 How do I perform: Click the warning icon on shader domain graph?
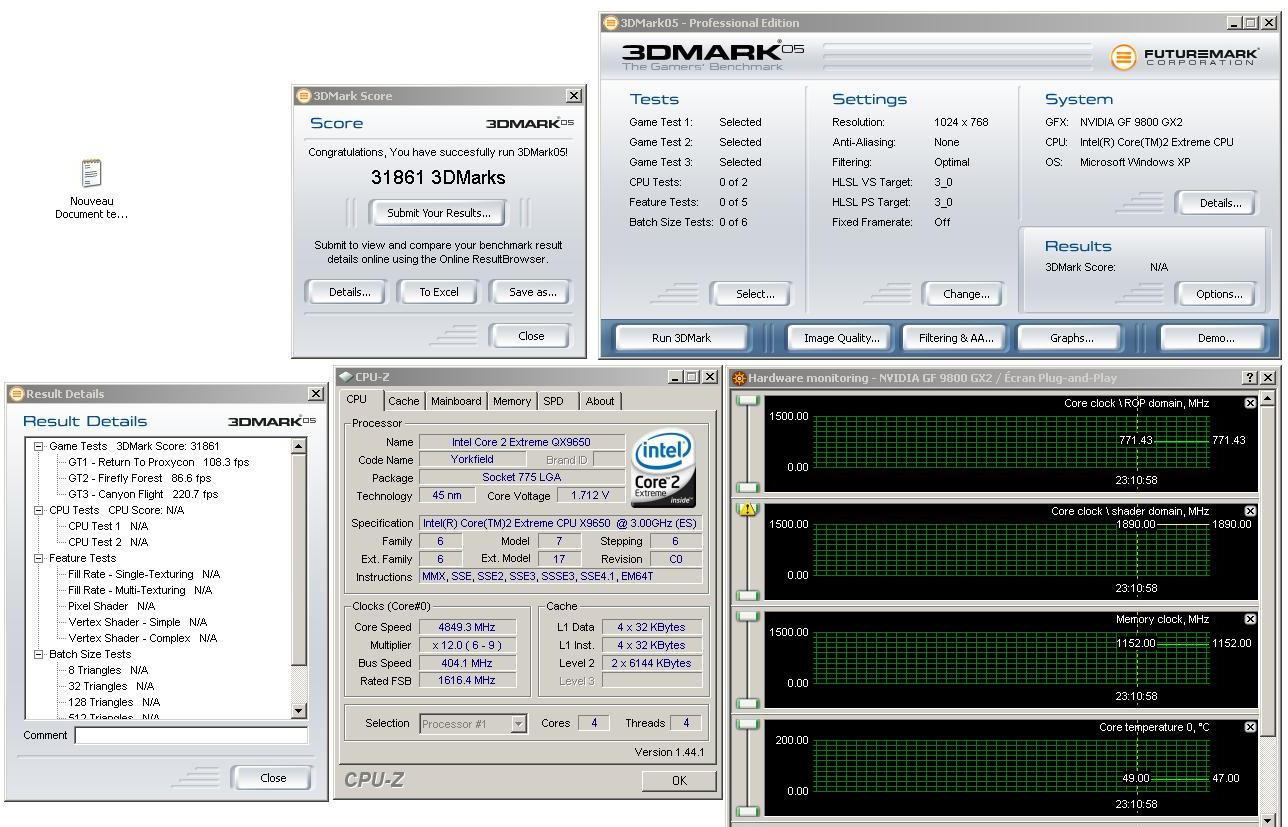coord(747,509)
